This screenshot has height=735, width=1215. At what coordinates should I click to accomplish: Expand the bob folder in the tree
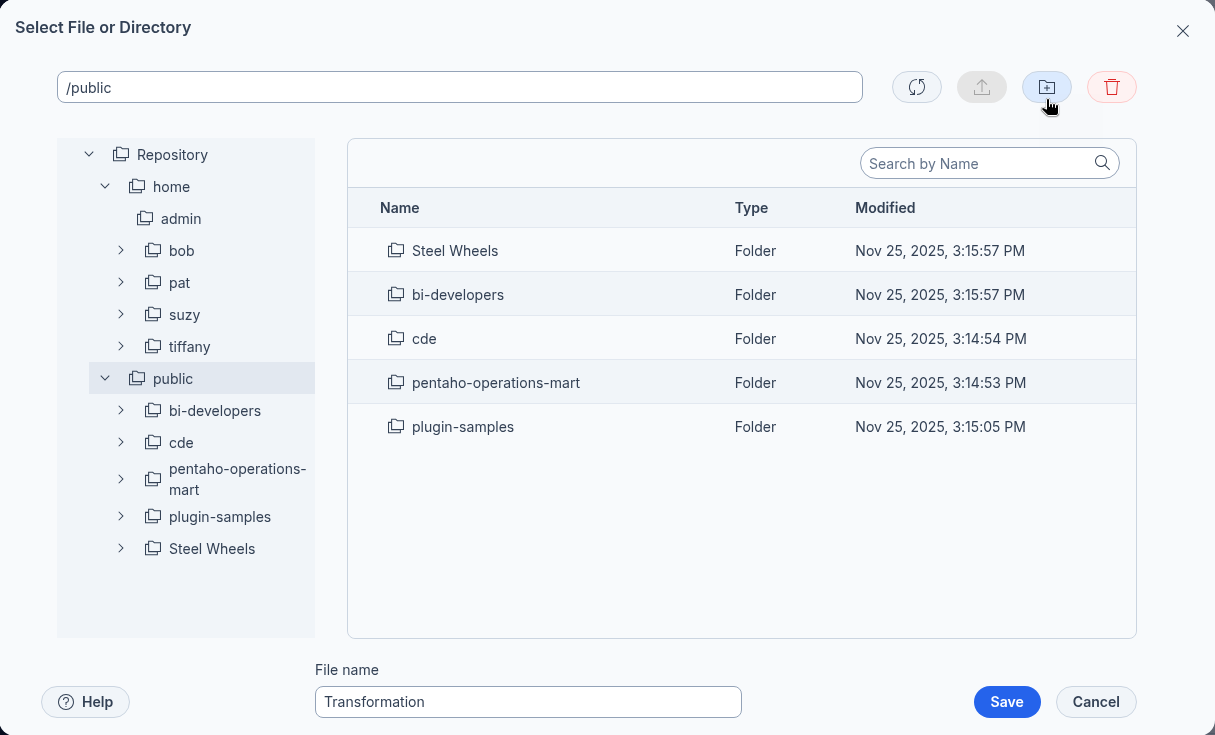(x=121, y=251)
